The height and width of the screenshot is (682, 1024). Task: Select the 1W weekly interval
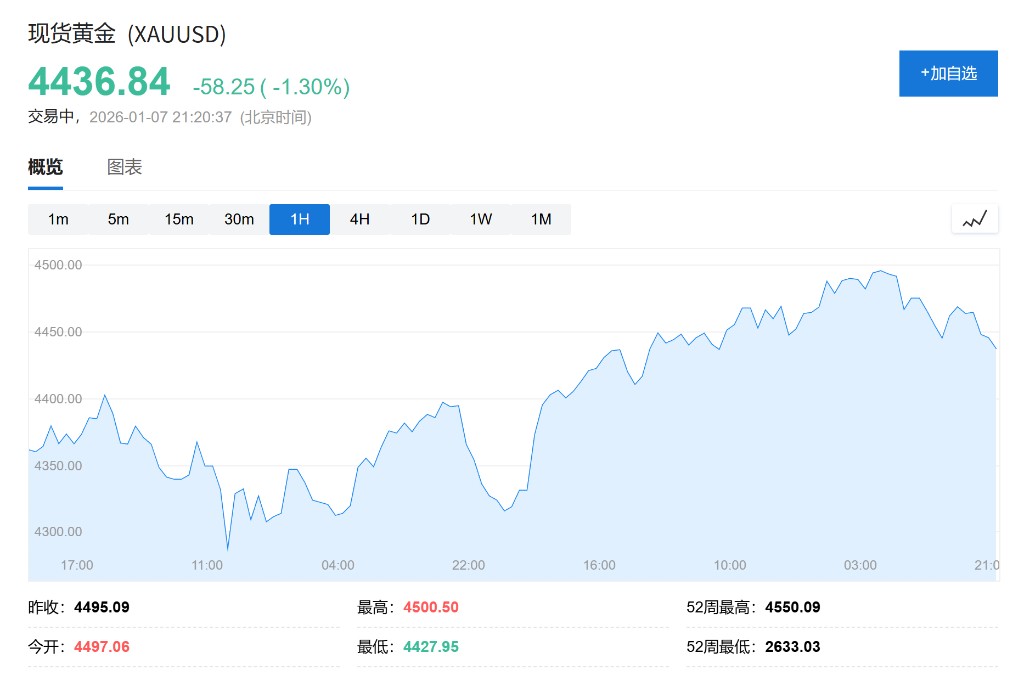[481, 219]
